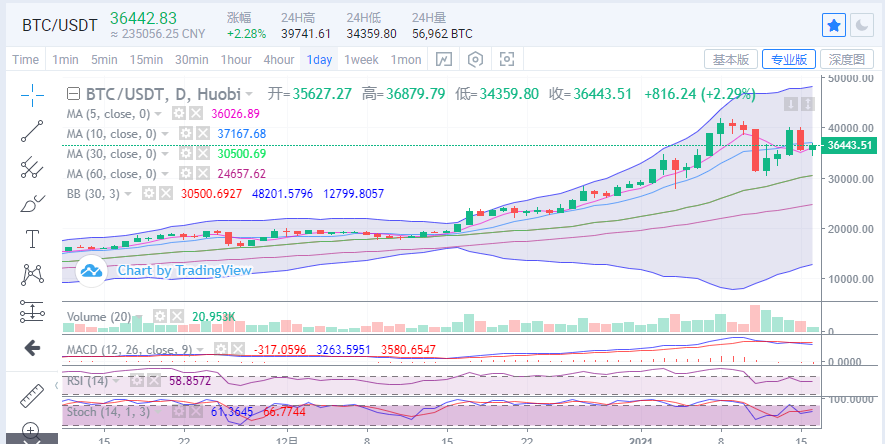Expand MA (5, close, 0) dropdown arrow

pyautogui.click(x=159, y=114)
